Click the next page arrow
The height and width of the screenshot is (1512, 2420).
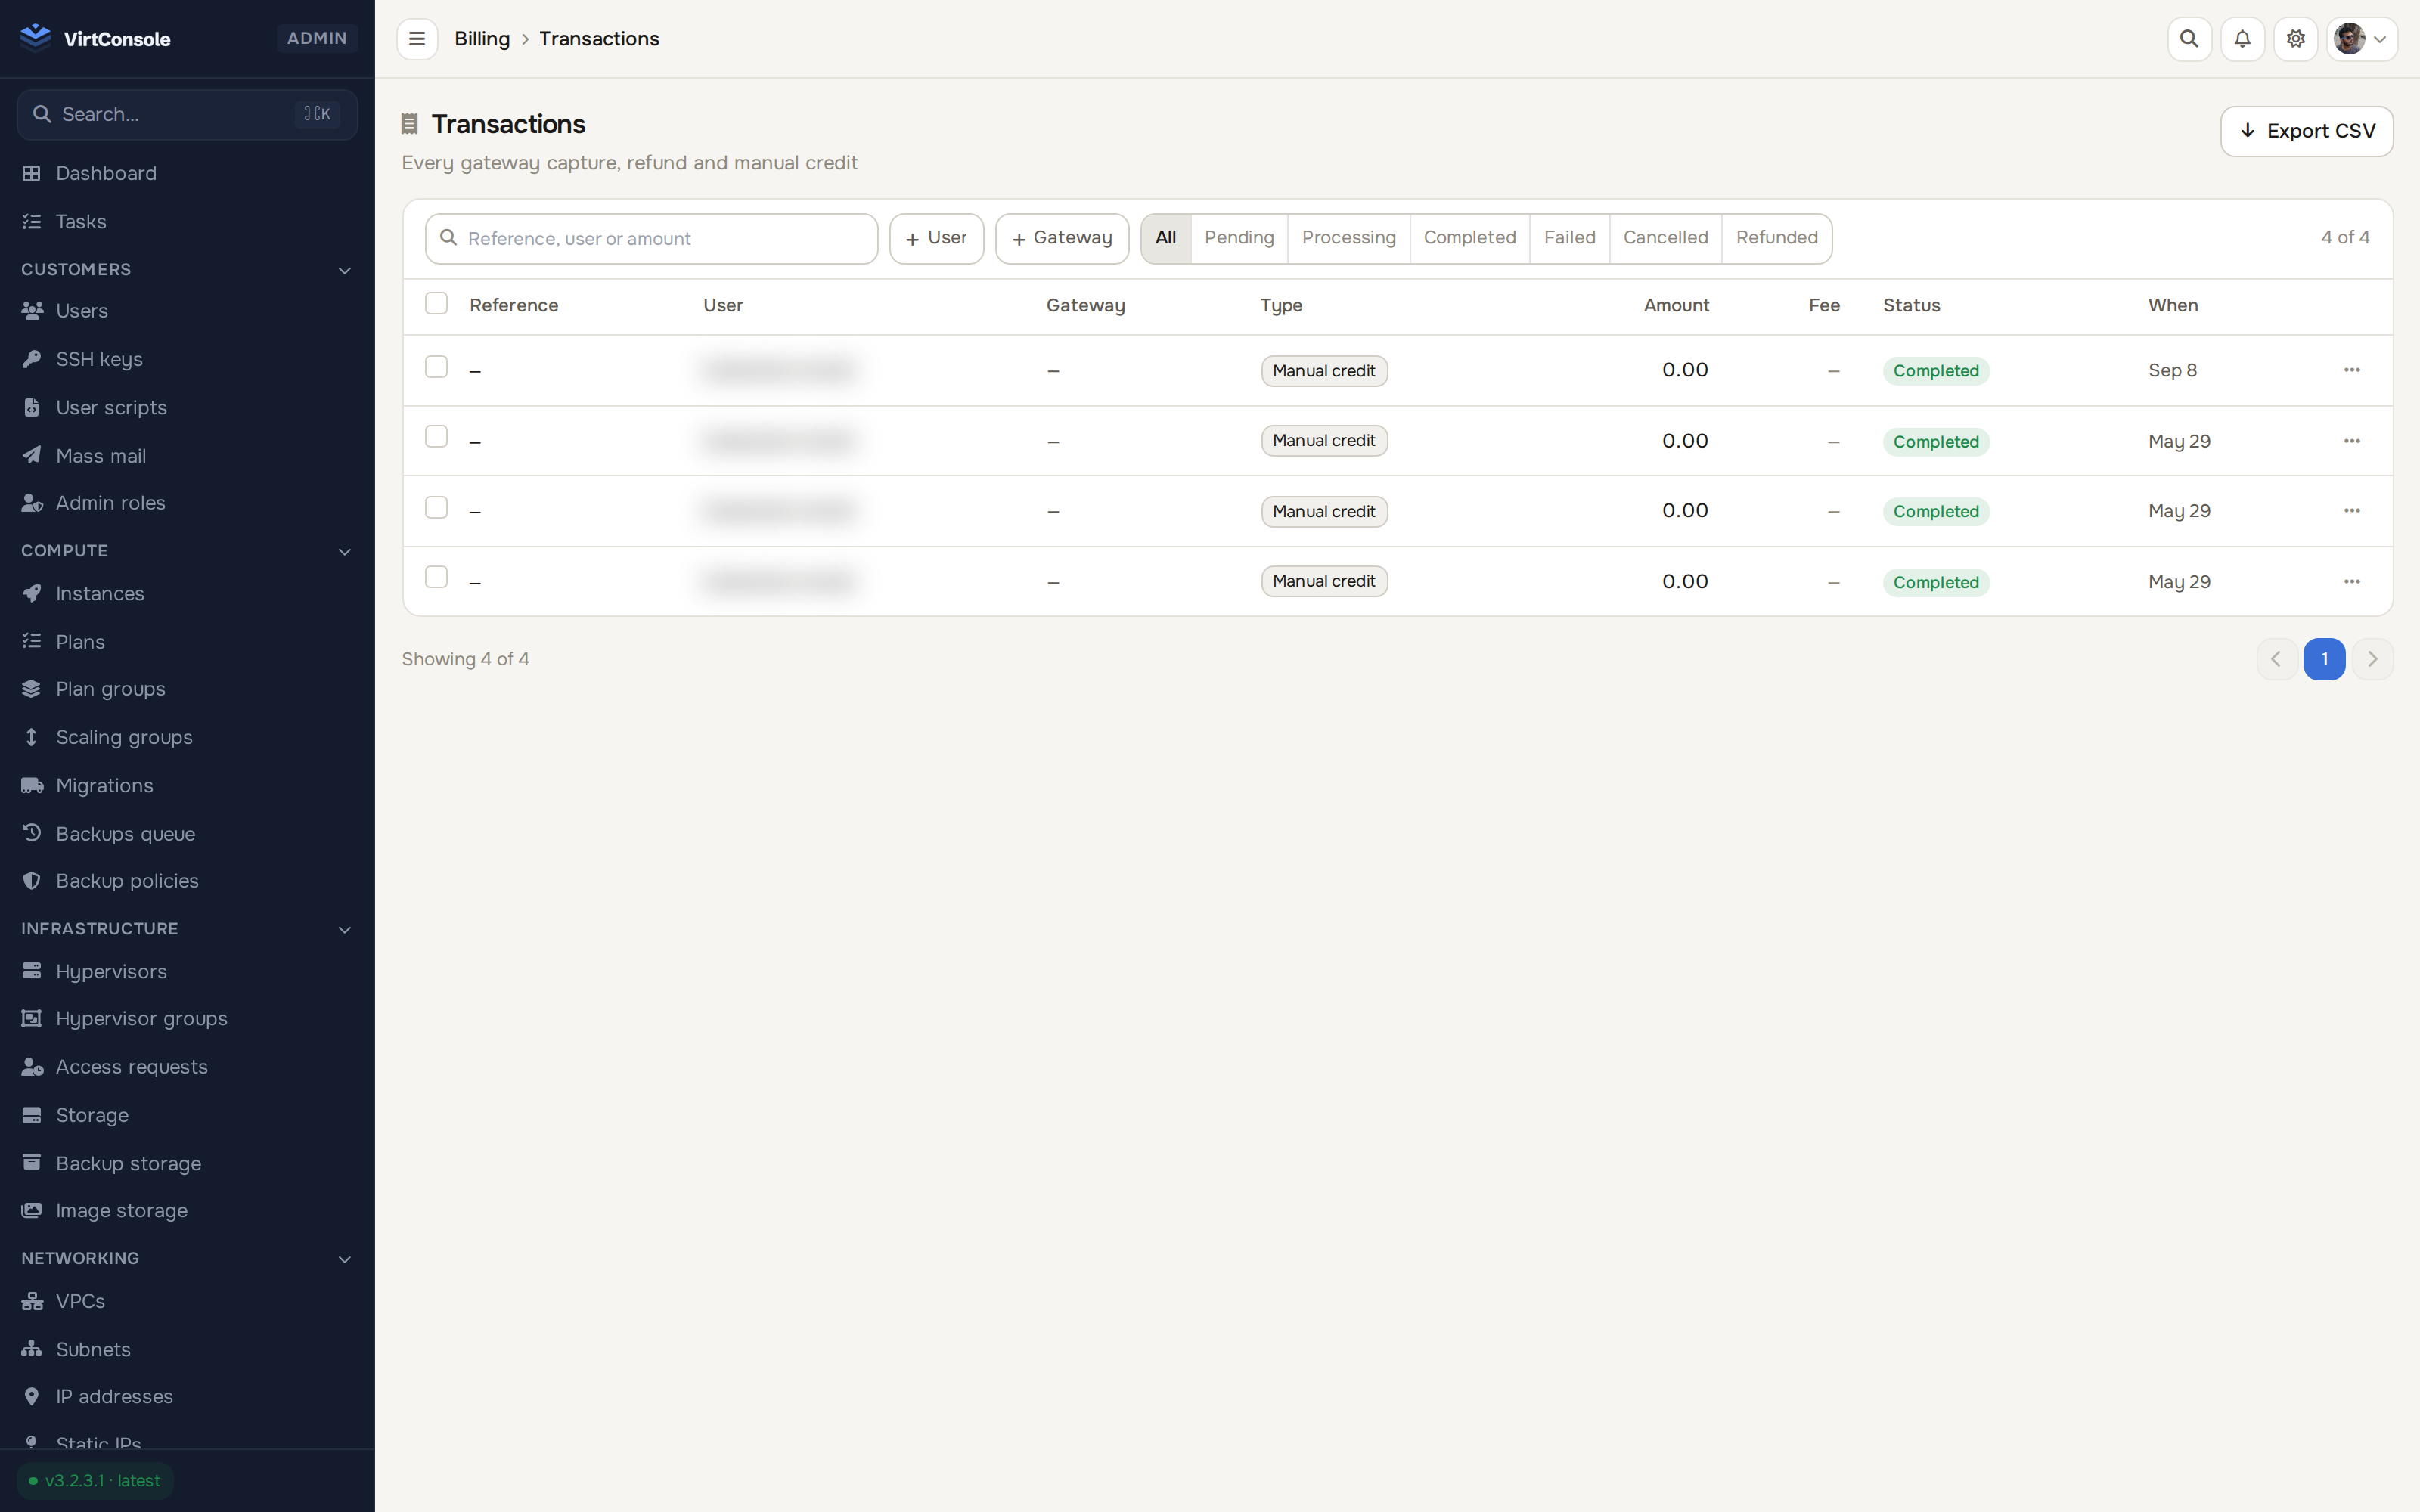(2372, 659)
